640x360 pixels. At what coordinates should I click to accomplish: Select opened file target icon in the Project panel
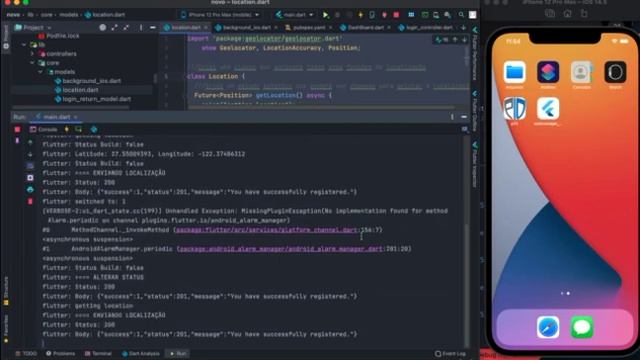[x=103, y=27]
